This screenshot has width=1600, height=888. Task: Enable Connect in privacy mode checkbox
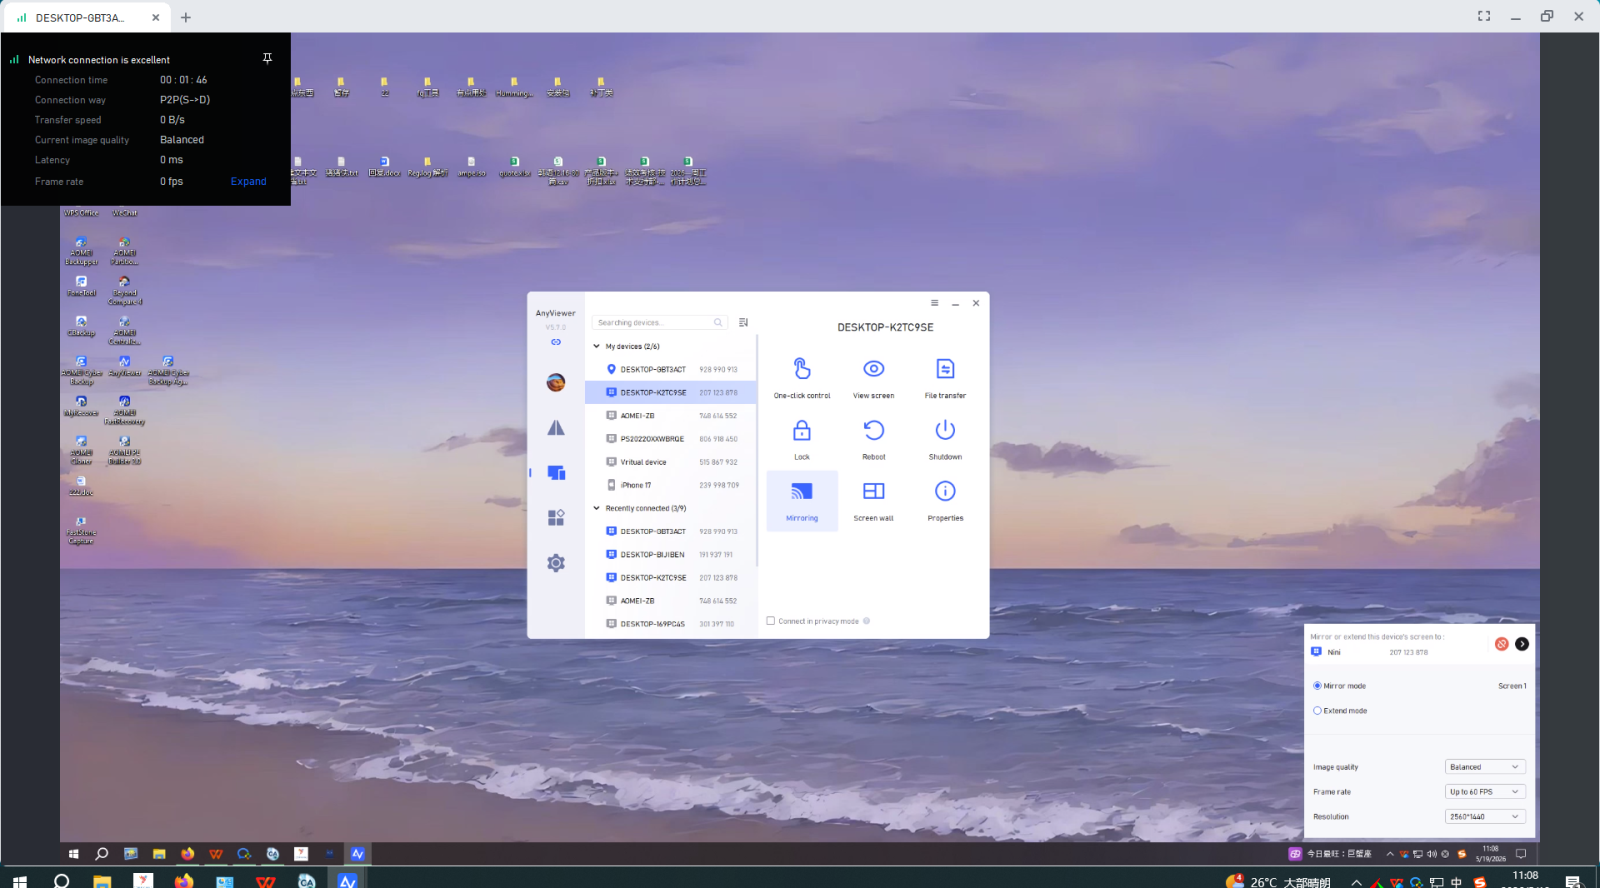coord(771,621)
